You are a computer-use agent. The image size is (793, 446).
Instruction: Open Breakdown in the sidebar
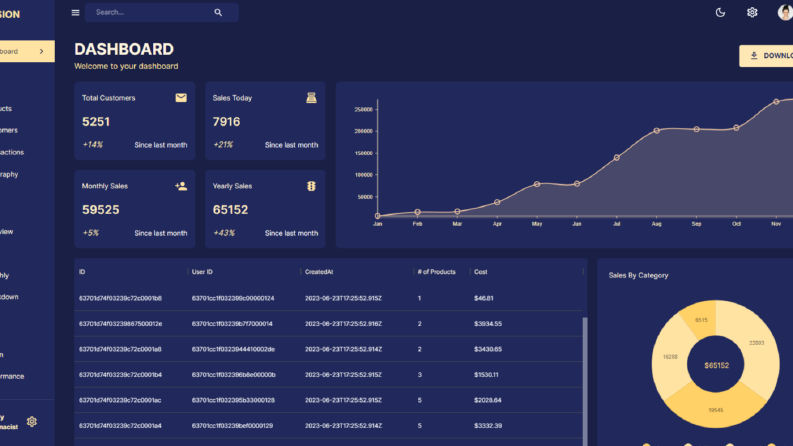9,297
